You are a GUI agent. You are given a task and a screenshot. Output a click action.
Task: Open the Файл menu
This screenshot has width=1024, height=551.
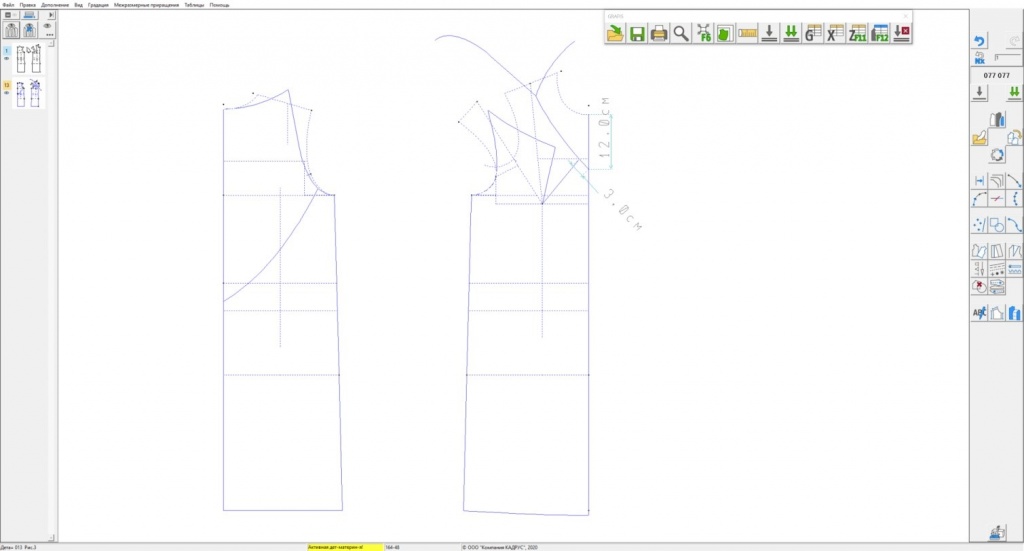(9, 5)
